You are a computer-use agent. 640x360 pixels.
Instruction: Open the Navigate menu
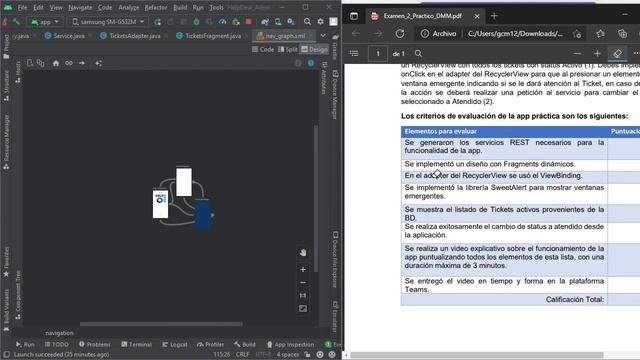tap(80, 7)
